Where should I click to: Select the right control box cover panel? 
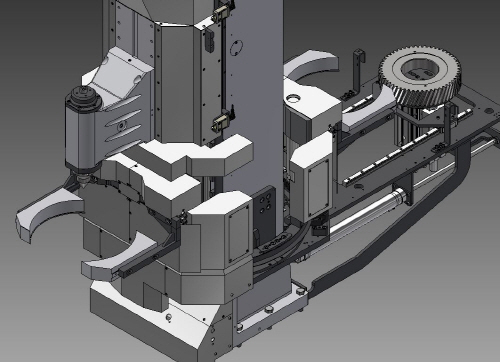[x=318, y=188]
